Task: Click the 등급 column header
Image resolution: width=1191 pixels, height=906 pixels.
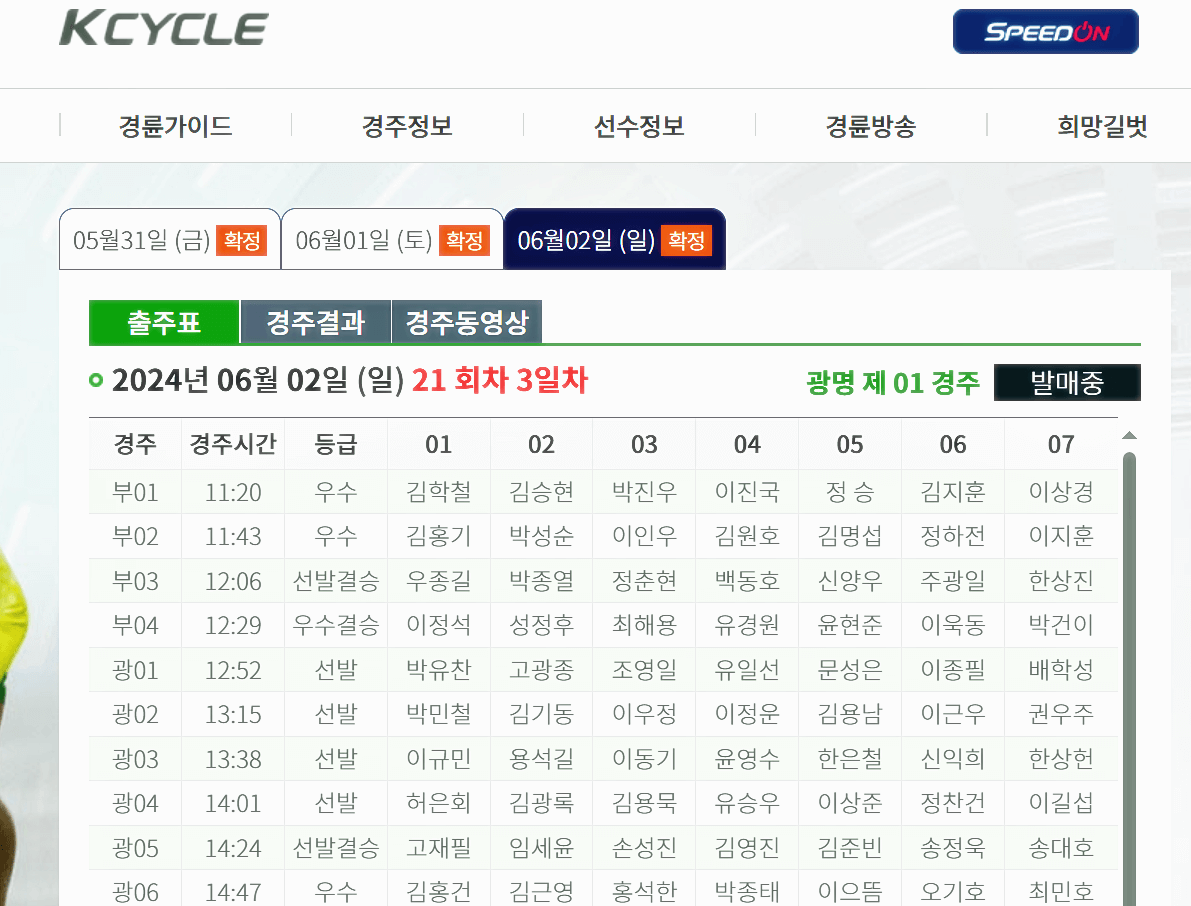Action: 336,444
